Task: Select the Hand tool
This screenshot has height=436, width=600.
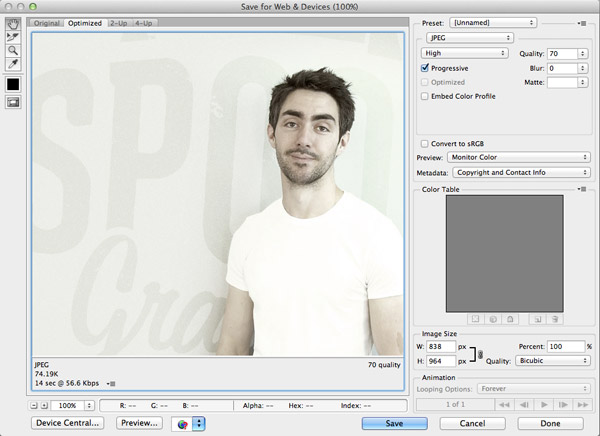Action: pos(13,23)
